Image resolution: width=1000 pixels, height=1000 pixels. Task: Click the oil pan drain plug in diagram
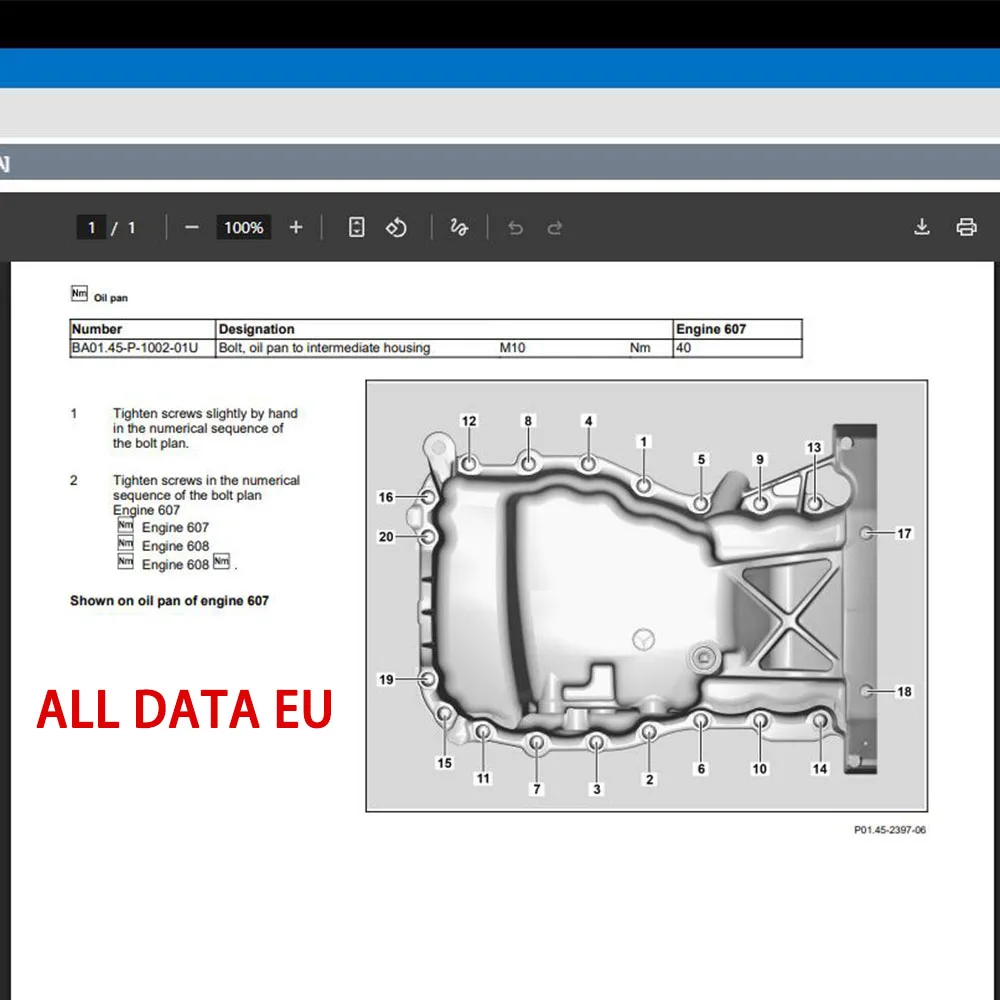point(703,658)
